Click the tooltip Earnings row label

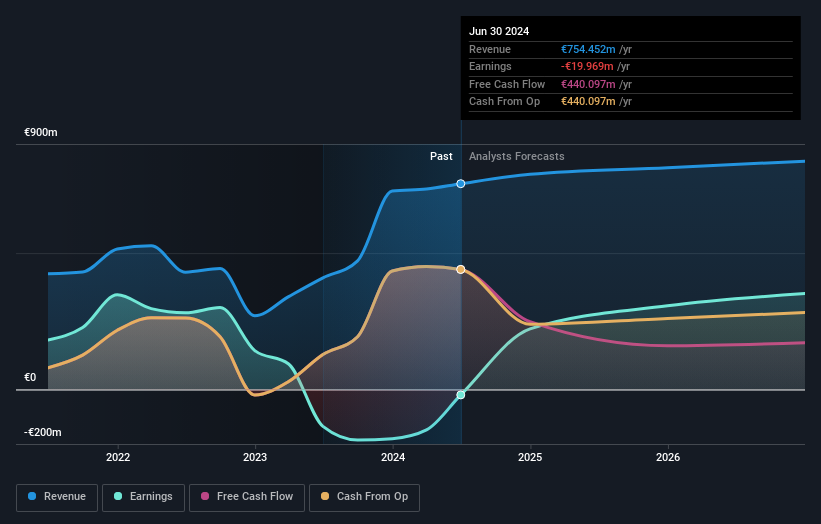490,66
